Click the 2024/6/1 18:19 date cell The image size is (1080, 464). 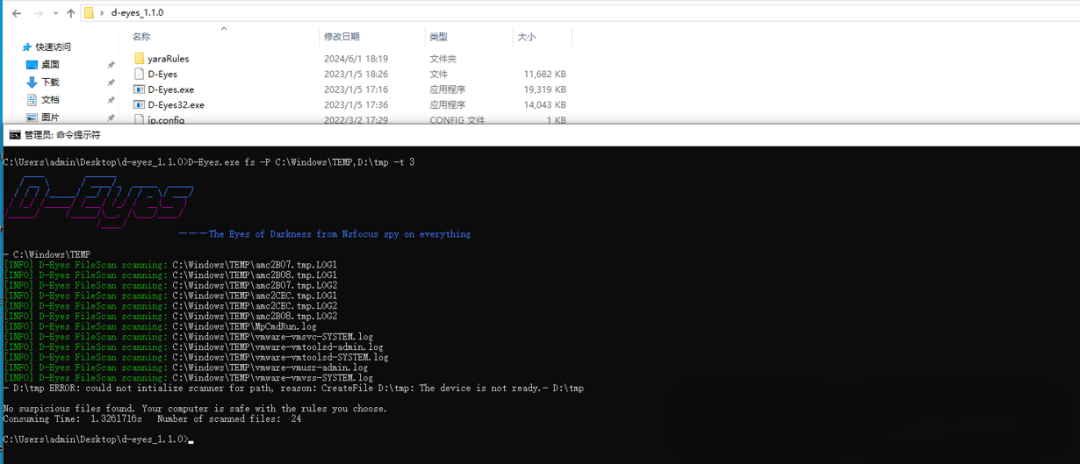pyautogui.click(x=356, y=59)
